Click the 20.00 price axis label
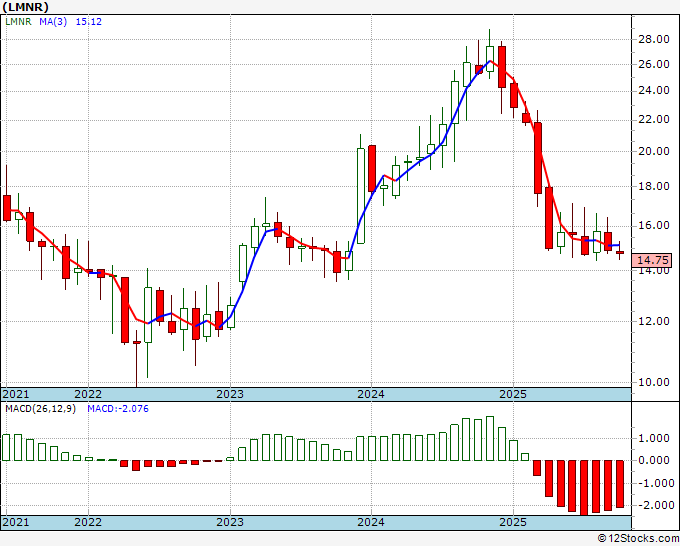680x546 pixels. pyautogui.click(x=654, y=151)
